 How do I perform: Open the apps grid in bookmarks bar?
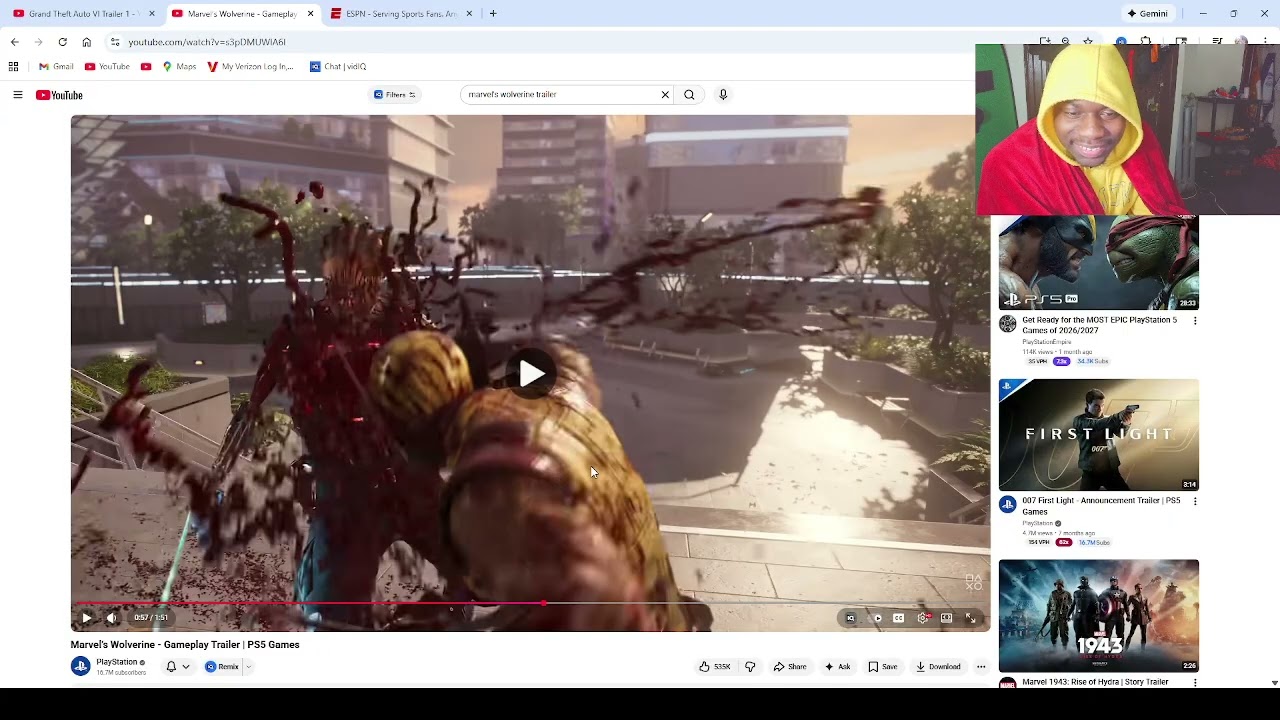click(x=13, y=67)
